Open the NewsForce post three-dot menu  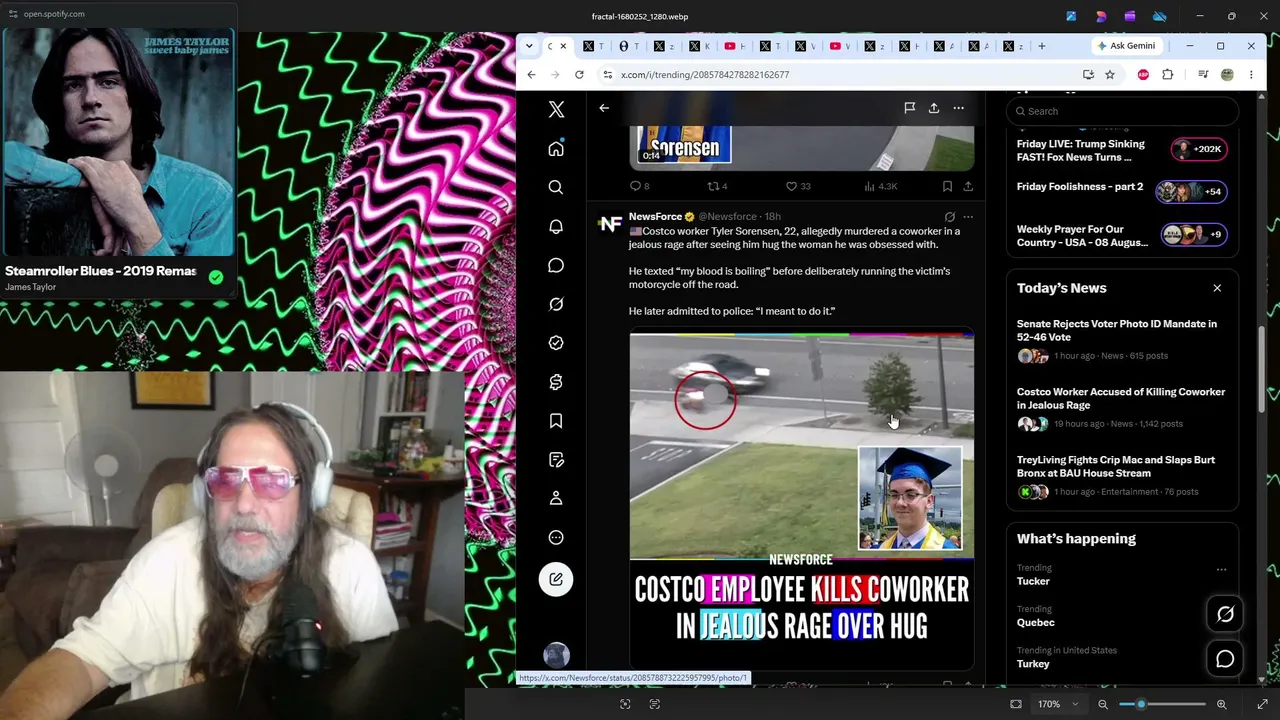tap(967, 216)
